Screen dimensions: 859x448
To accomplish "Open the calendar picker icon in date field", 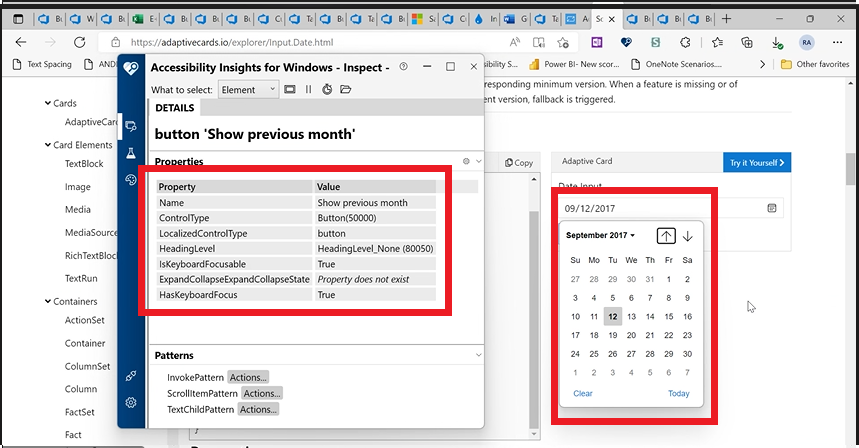I will pyautogui.click(x=772, y=208).
